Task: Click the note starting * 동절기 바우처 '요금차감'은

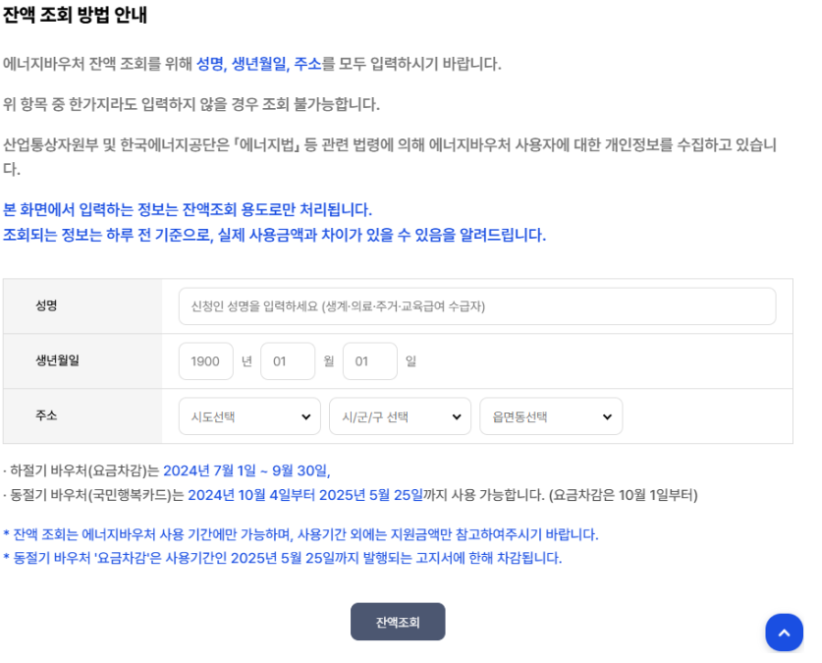Action: (x=283, y=558)
